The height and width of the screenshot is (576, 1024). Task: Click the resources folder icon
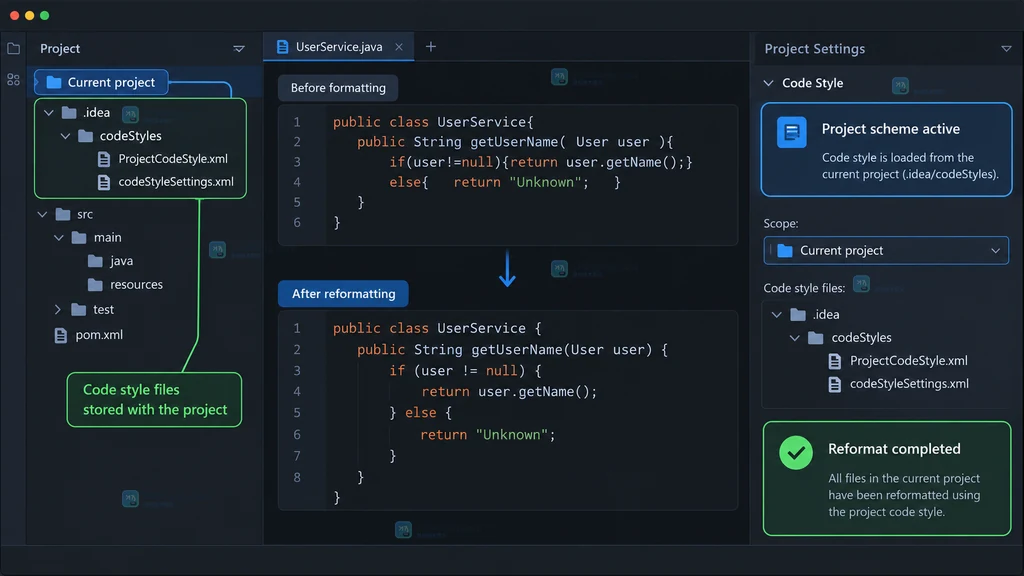[95, 285]
